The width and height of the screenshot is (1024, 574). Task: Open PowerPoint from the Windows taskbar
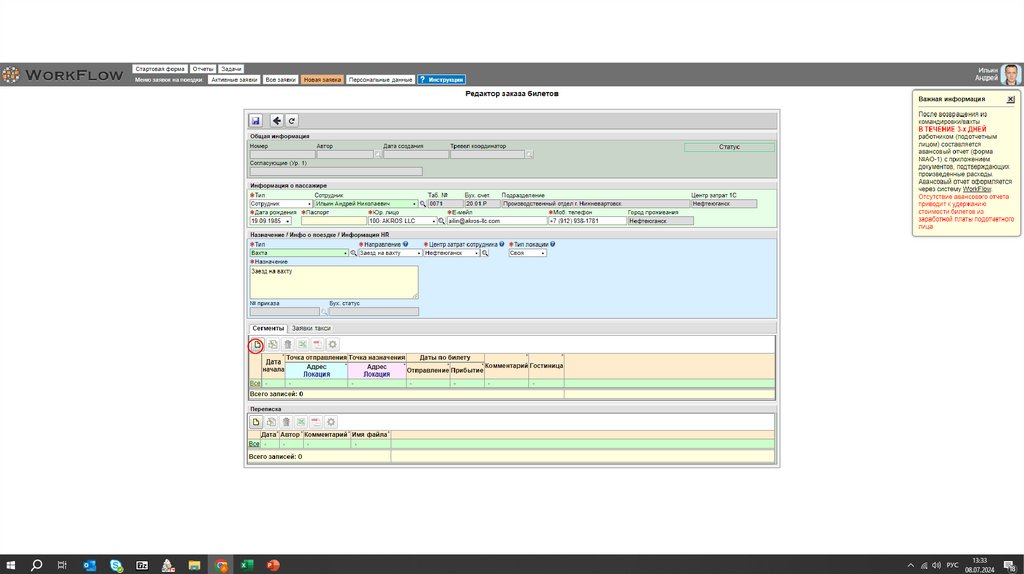[272, 565]
